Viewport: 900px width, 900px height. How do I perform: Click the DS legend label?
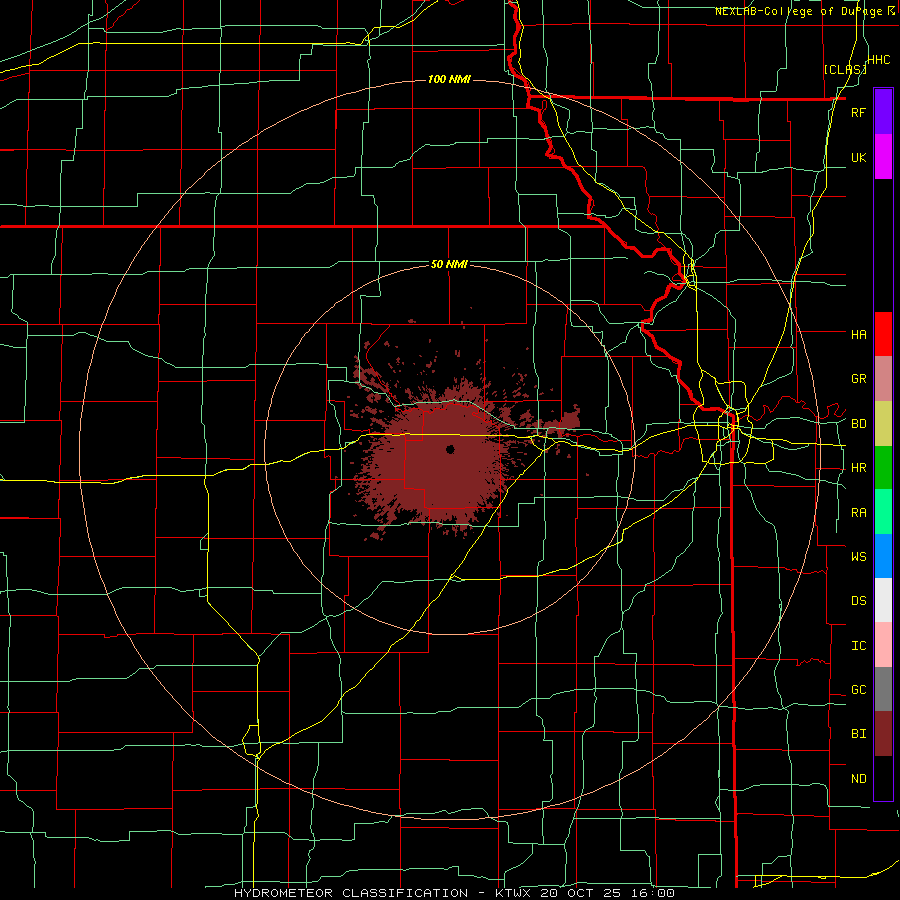coord(858,601)
